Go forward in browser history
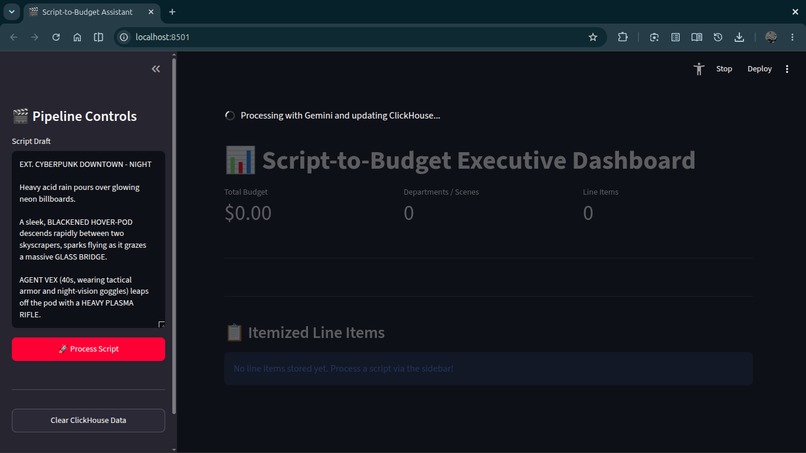Viewport: 806px width, 453px height. click(x=34, y=37)
